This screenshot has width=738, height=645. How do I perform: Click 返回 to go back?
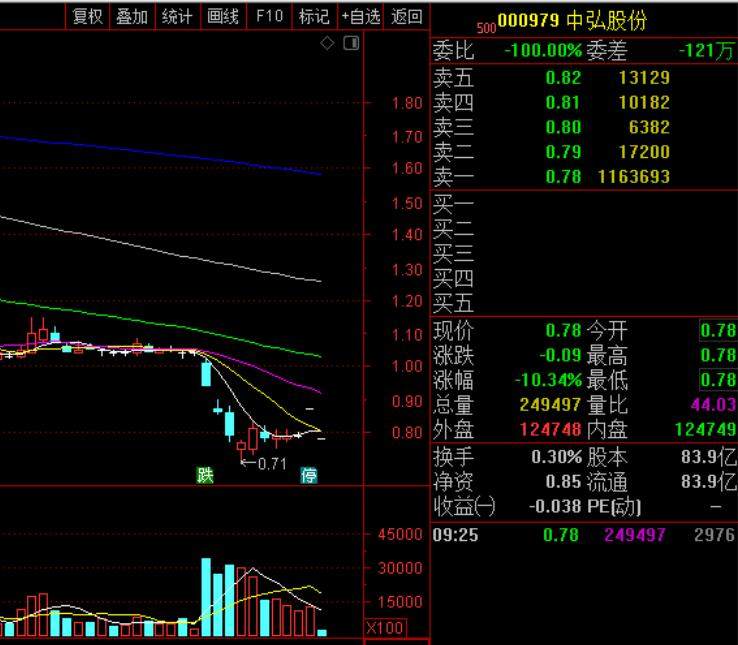[407, 16]
